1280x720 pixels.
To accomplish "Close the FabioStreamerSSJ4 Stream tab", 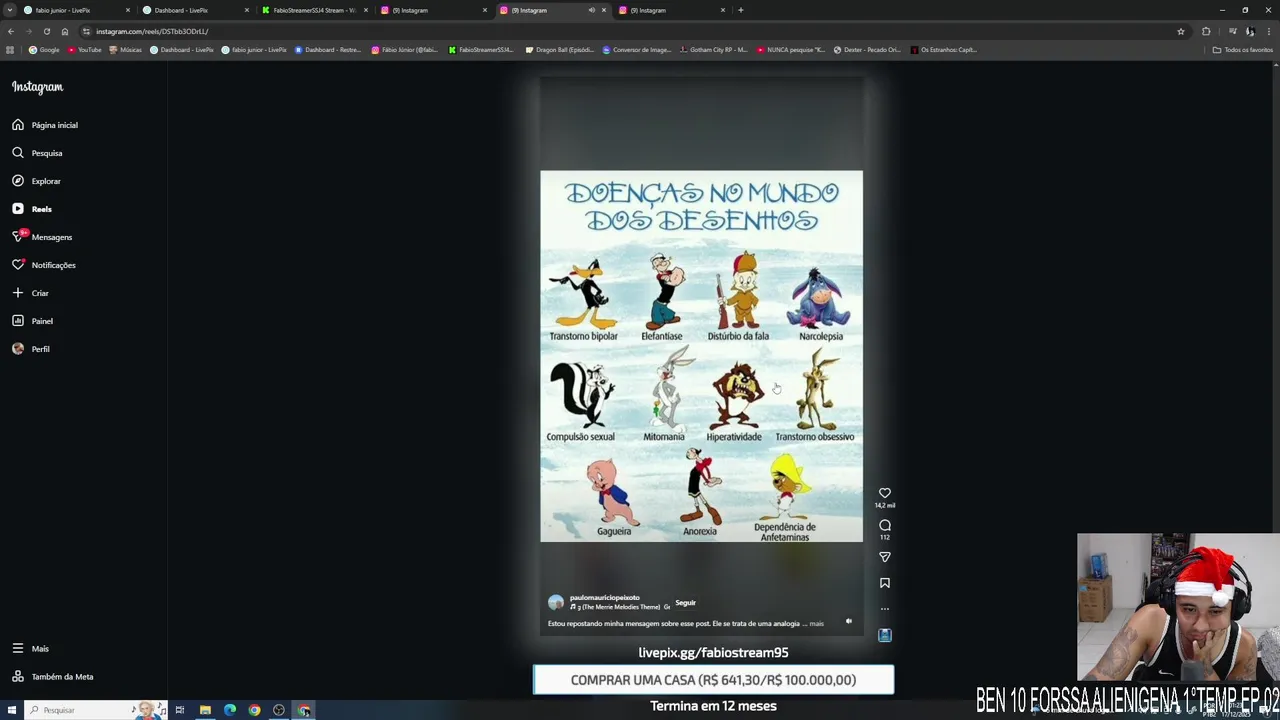I will pos(366,10).
